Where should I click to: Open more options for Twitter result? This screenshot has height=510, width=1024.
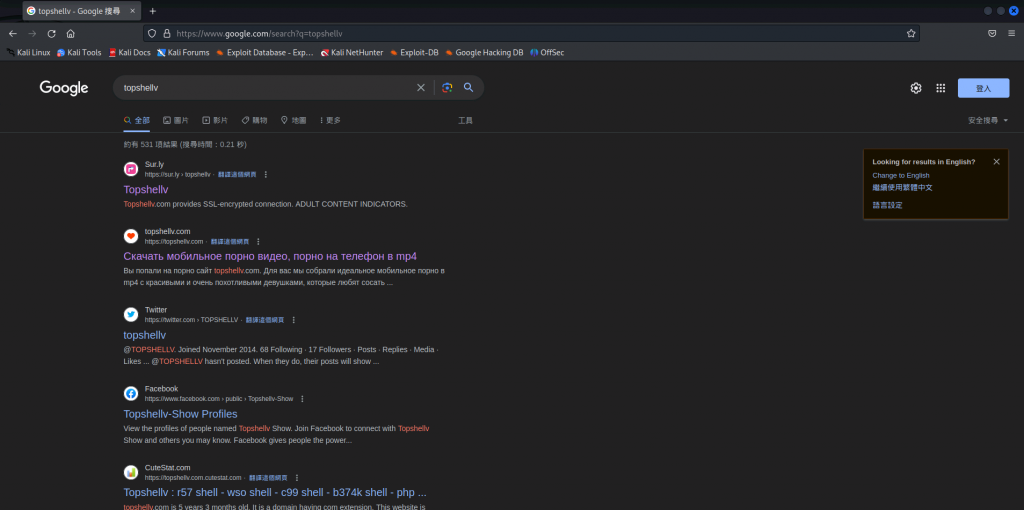(x=293, y=320)
